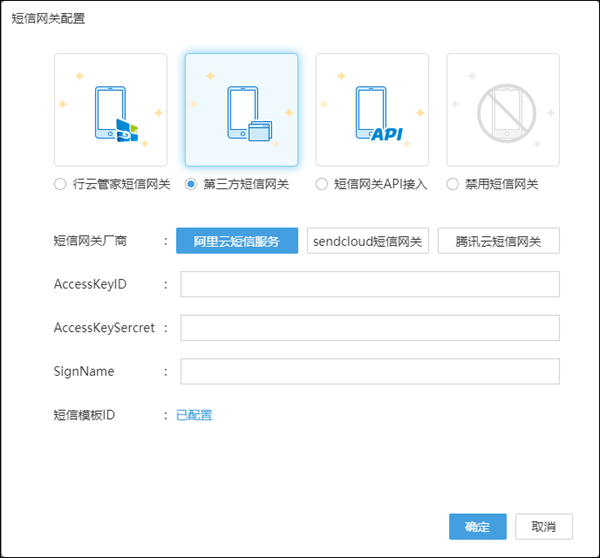Click the 短信网关厂商 row label

click(91, 241)
